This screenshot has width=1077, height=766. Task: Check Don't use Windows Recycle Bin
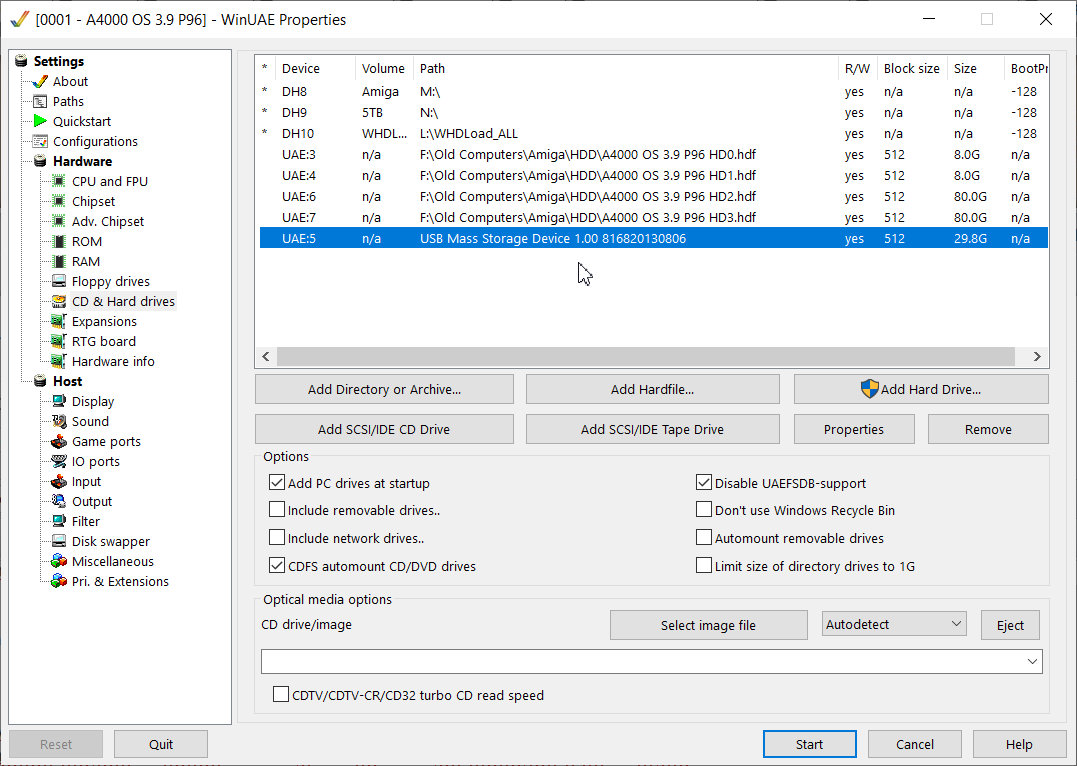pyautogui.click(x=703, y=510)
